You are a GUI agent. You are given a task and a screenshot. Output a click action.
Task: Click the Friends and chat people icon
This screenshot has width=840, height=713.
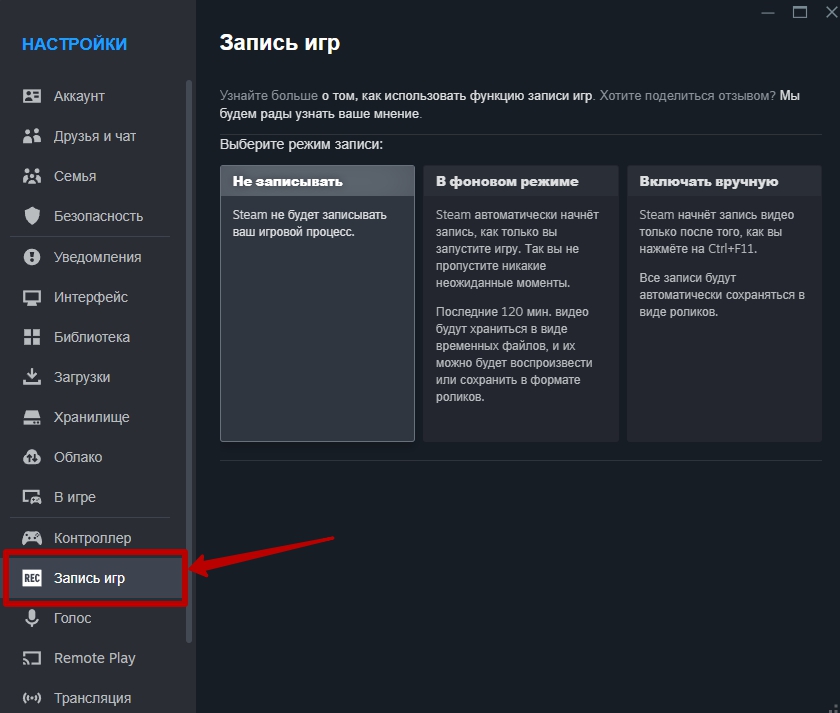[32, 136]
